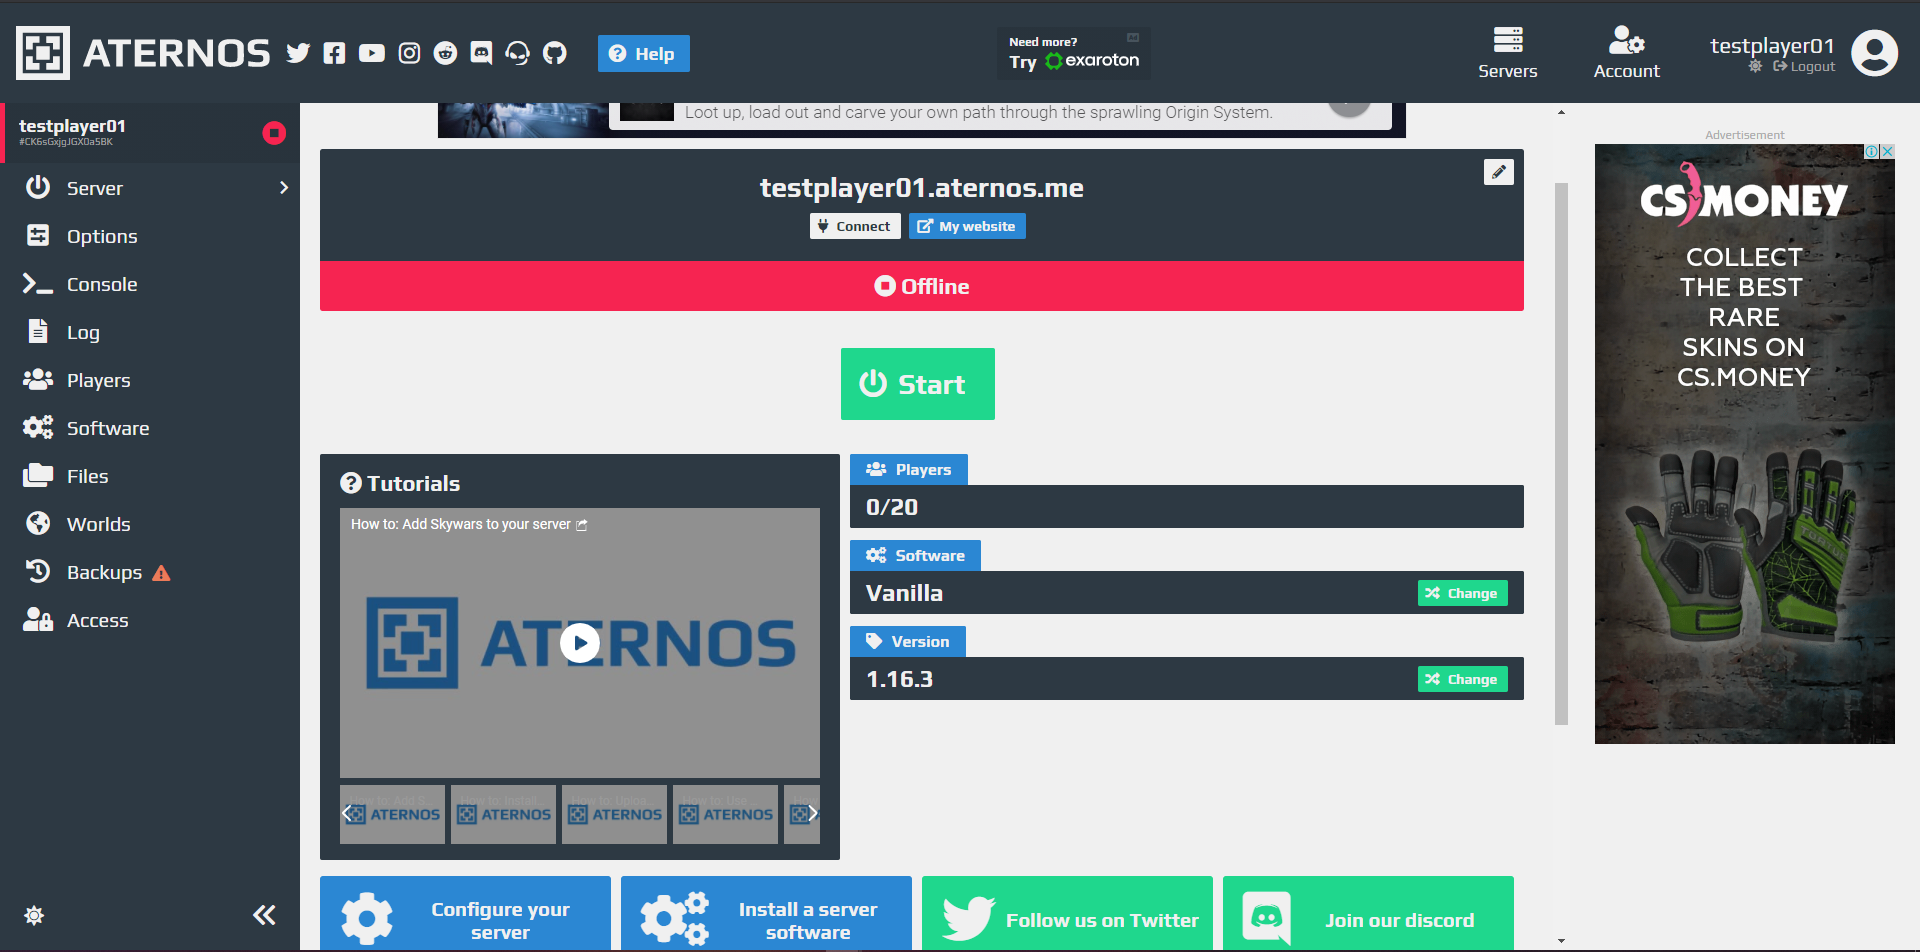Image resolution: width=1920 pixels, height=952 pixels.
Task: Change the Vanilla software
Action: [1462, 593]
